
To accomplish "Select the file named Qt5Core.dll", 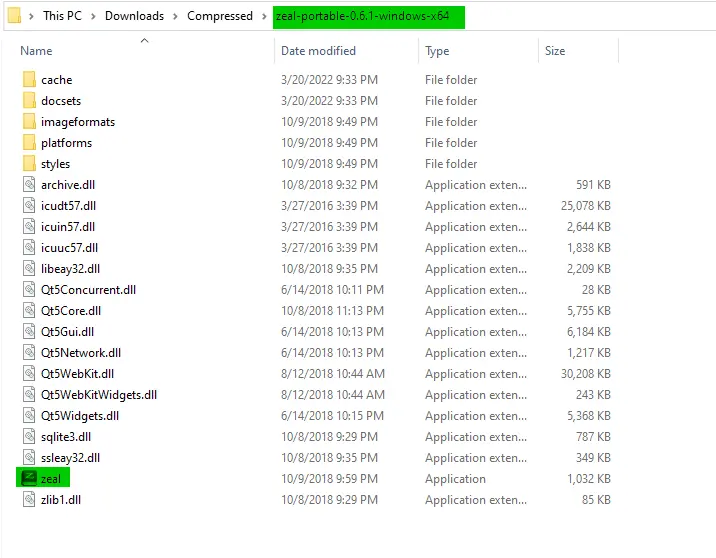I will point(71,311).
